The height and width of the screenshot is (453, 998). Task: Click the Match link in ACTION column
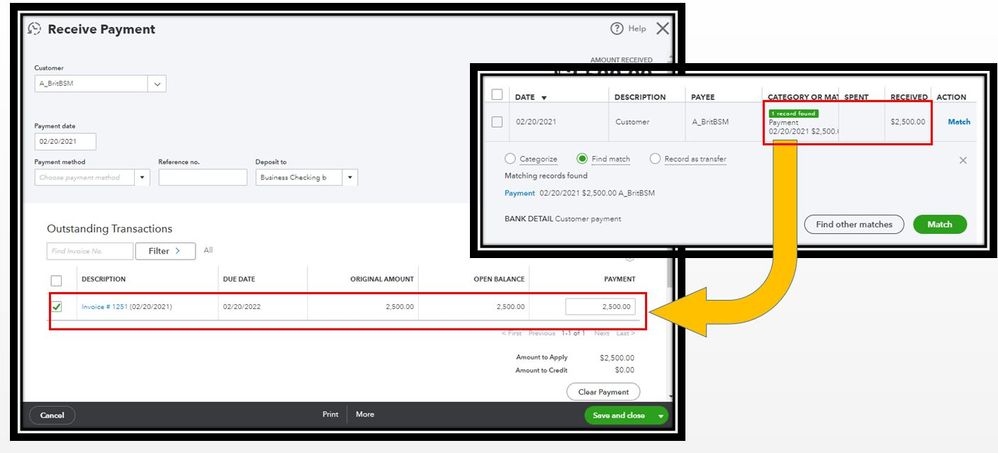(959, 122)
